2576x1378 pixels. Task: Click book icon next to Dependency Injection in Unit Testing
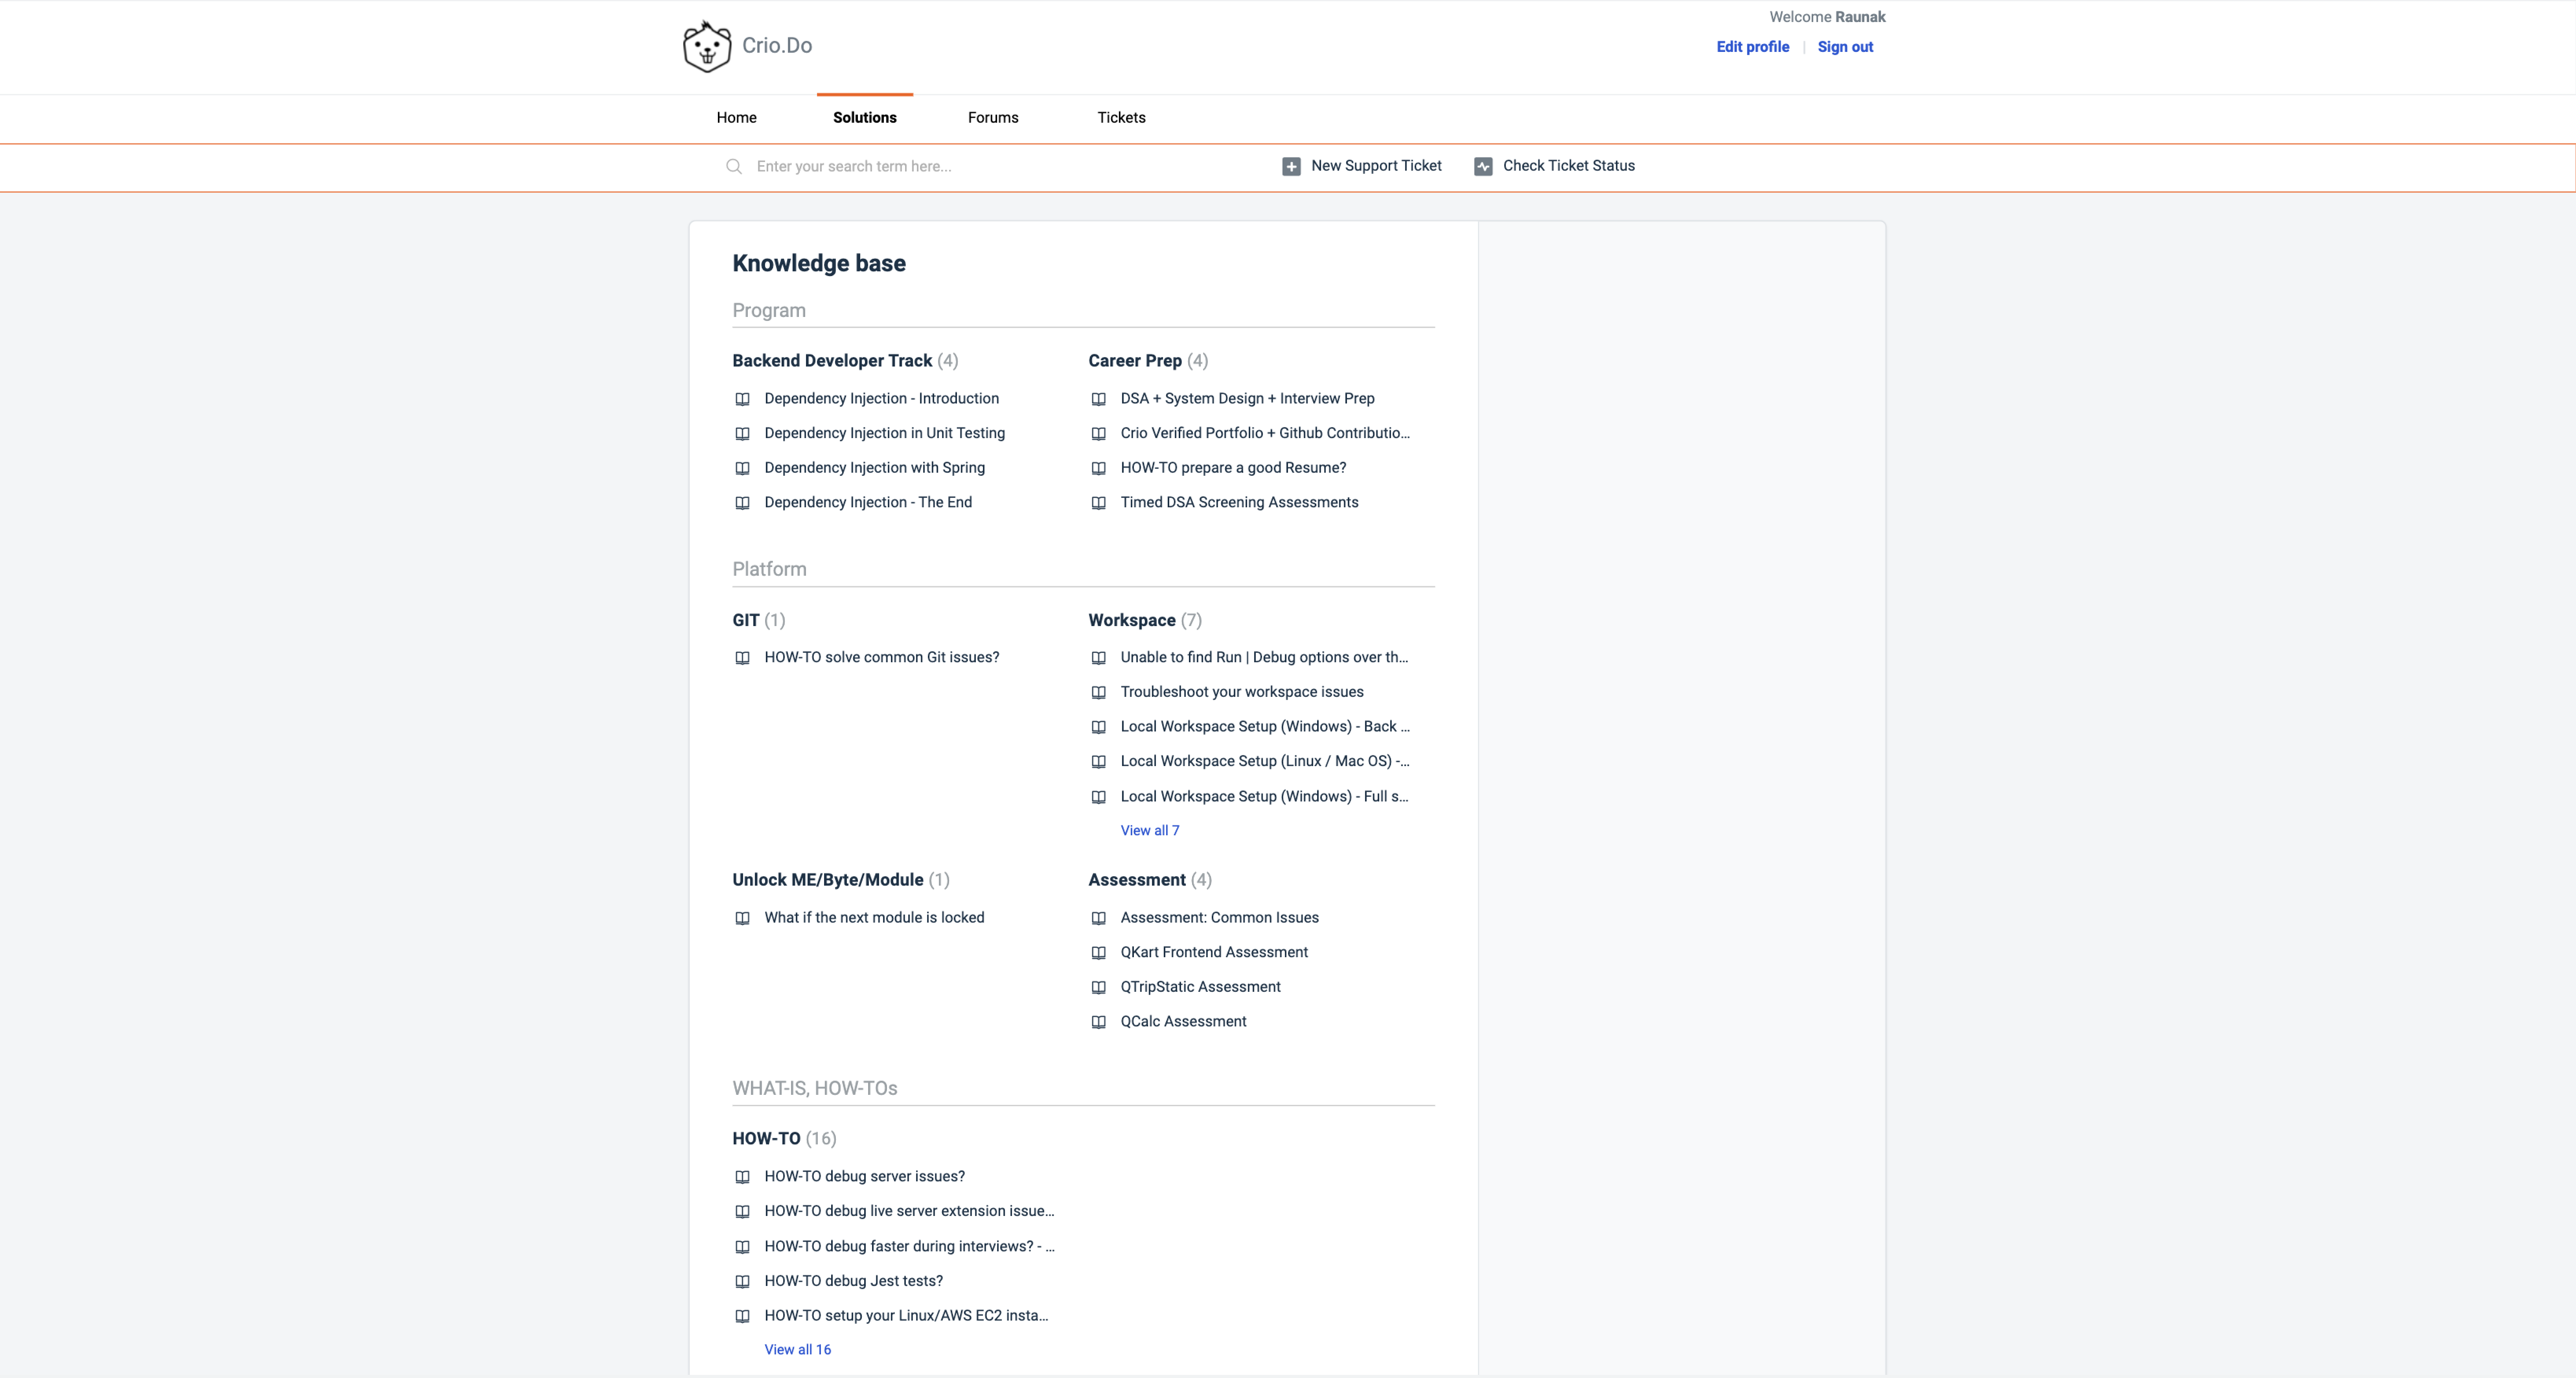742,434
